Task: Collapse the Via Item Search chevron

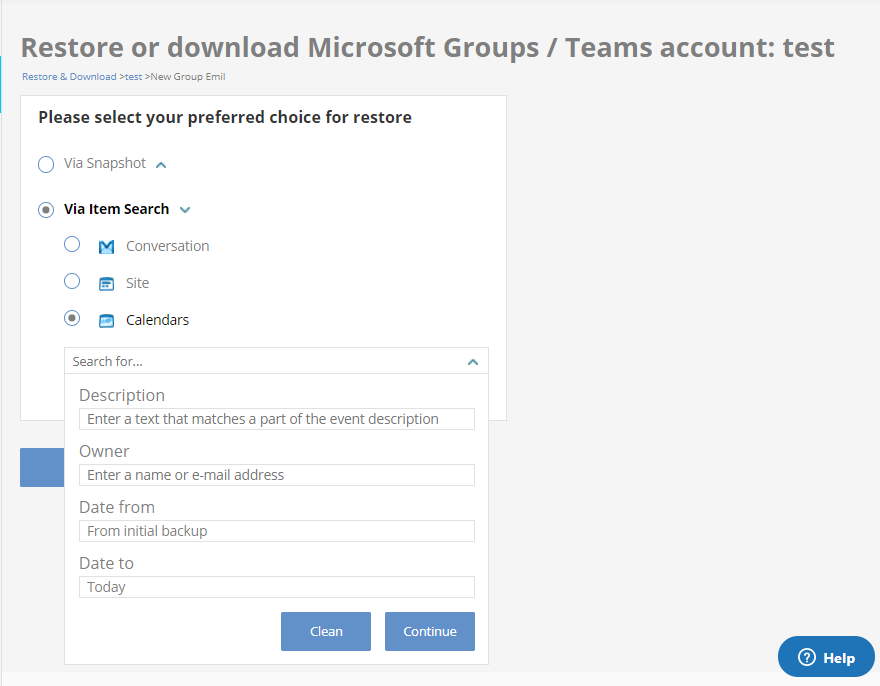Action: [185, 210]
